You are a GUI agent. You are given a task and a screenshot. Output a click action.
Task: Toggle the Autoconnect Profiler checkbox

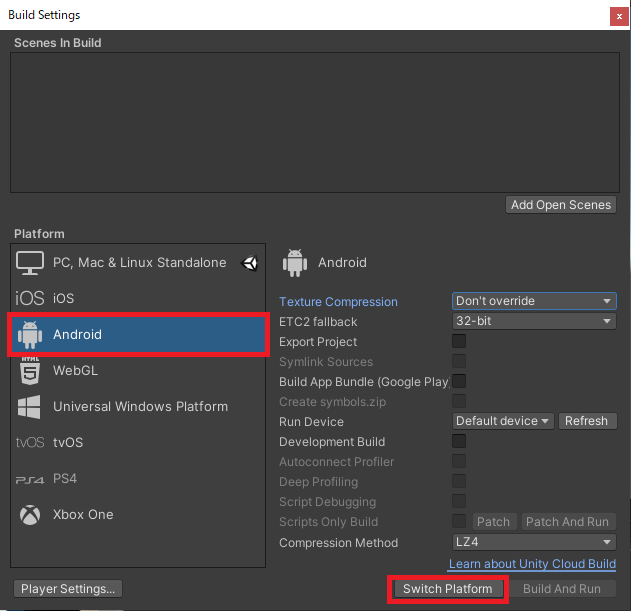pos(459,461)
